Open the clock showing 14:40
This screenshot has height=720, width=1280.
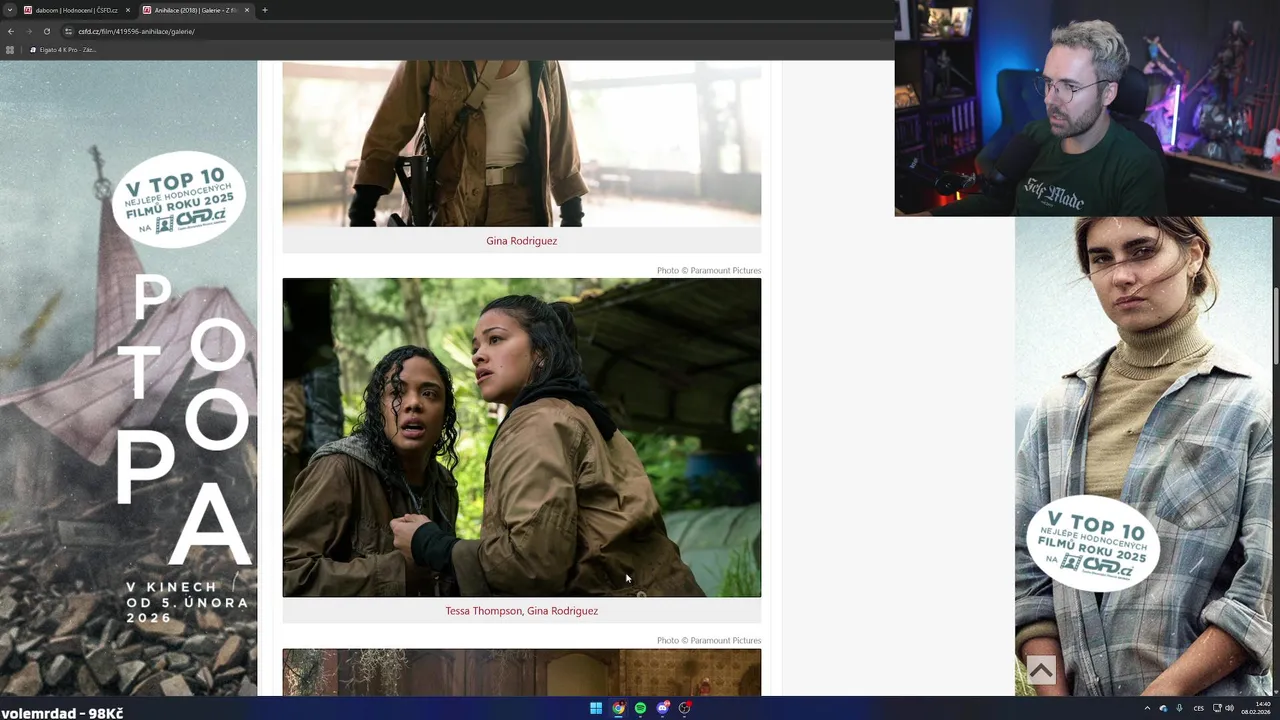[1256, 708]
